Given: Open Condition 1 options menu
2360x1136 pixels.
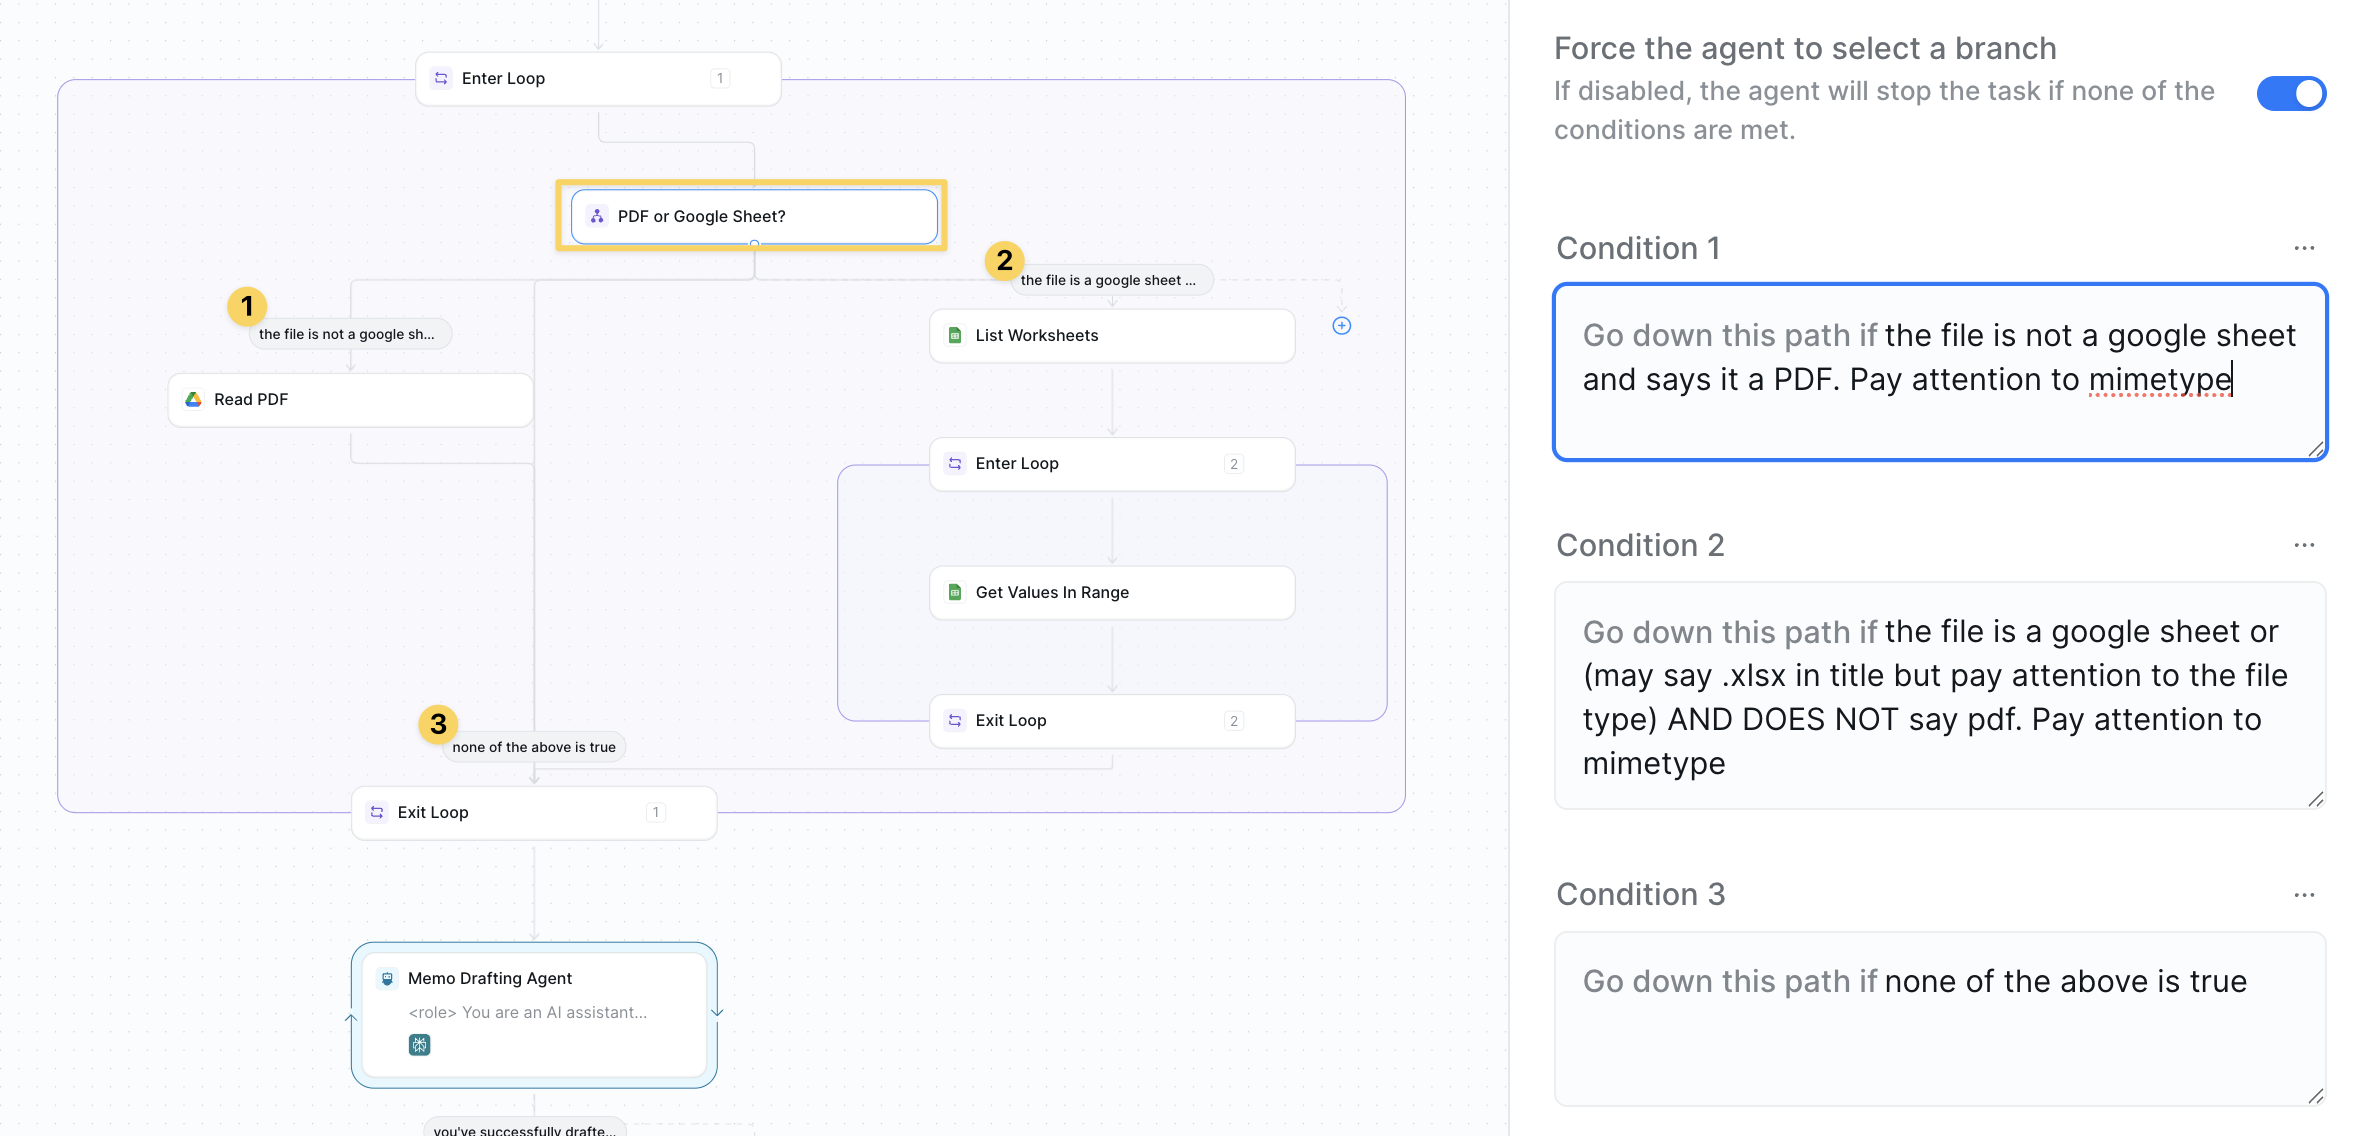Looking at the screenshot, I should tap(2304, 248).
